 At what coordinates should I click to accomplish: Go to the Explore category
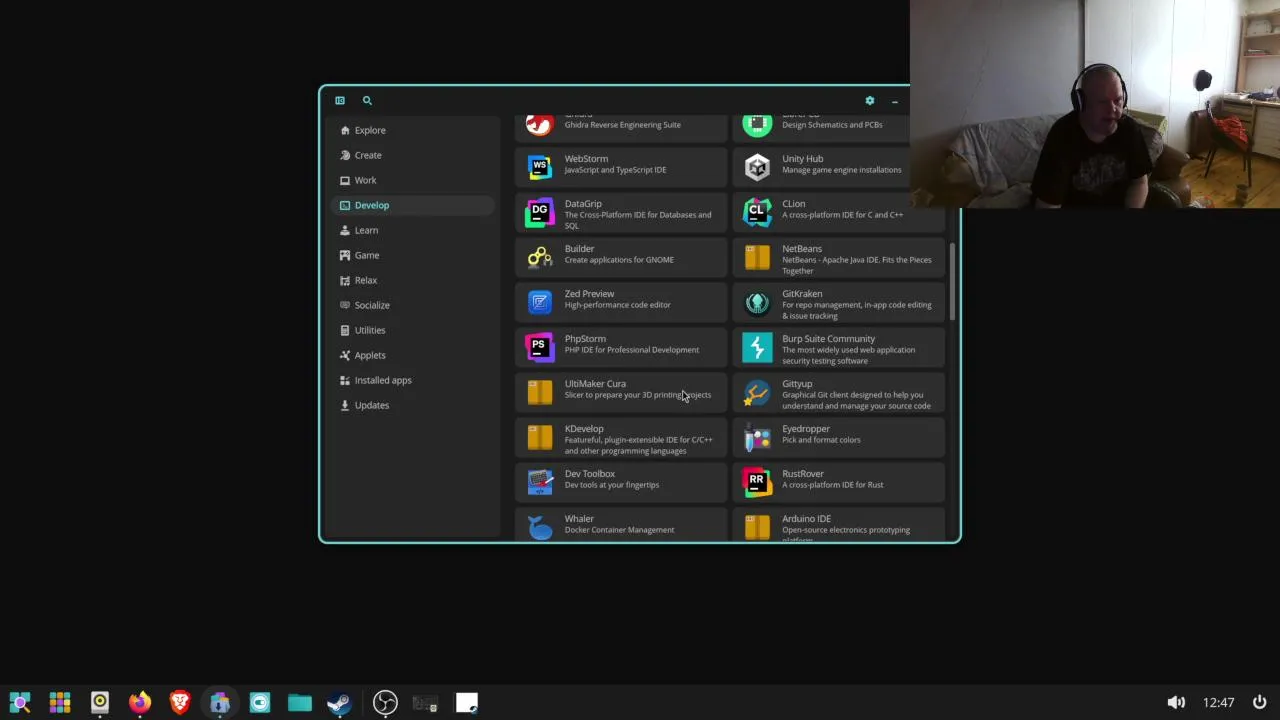pos(411,130)
